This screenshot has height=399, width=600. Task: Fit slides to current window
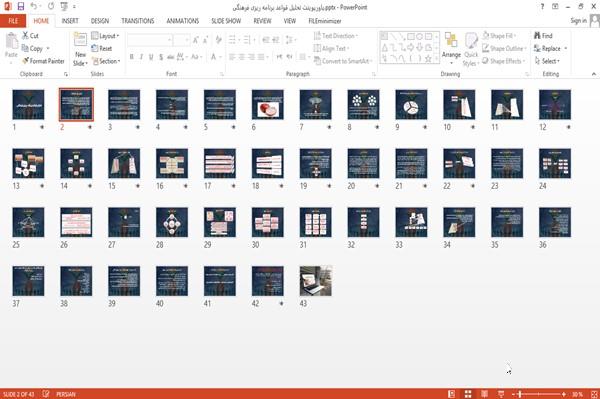tap(594, 394)
